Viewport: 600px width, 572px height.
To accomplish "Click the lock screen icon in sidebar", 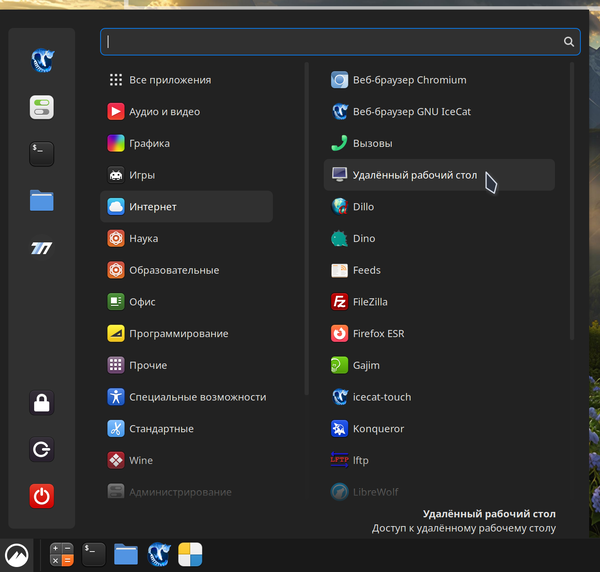I will click(42, 403).
